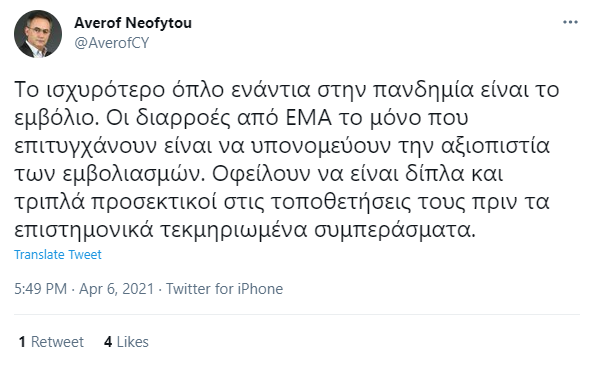View the 4 Likes list
The image size is (592, 366).
pos(126,342)
